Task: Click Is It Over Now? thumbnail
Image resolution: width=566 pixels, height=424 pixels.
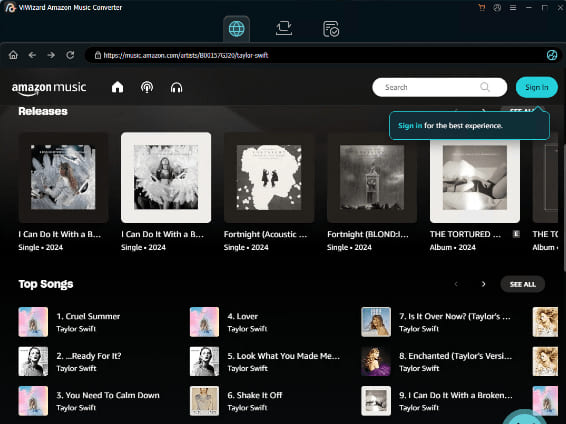Action: 376,322
